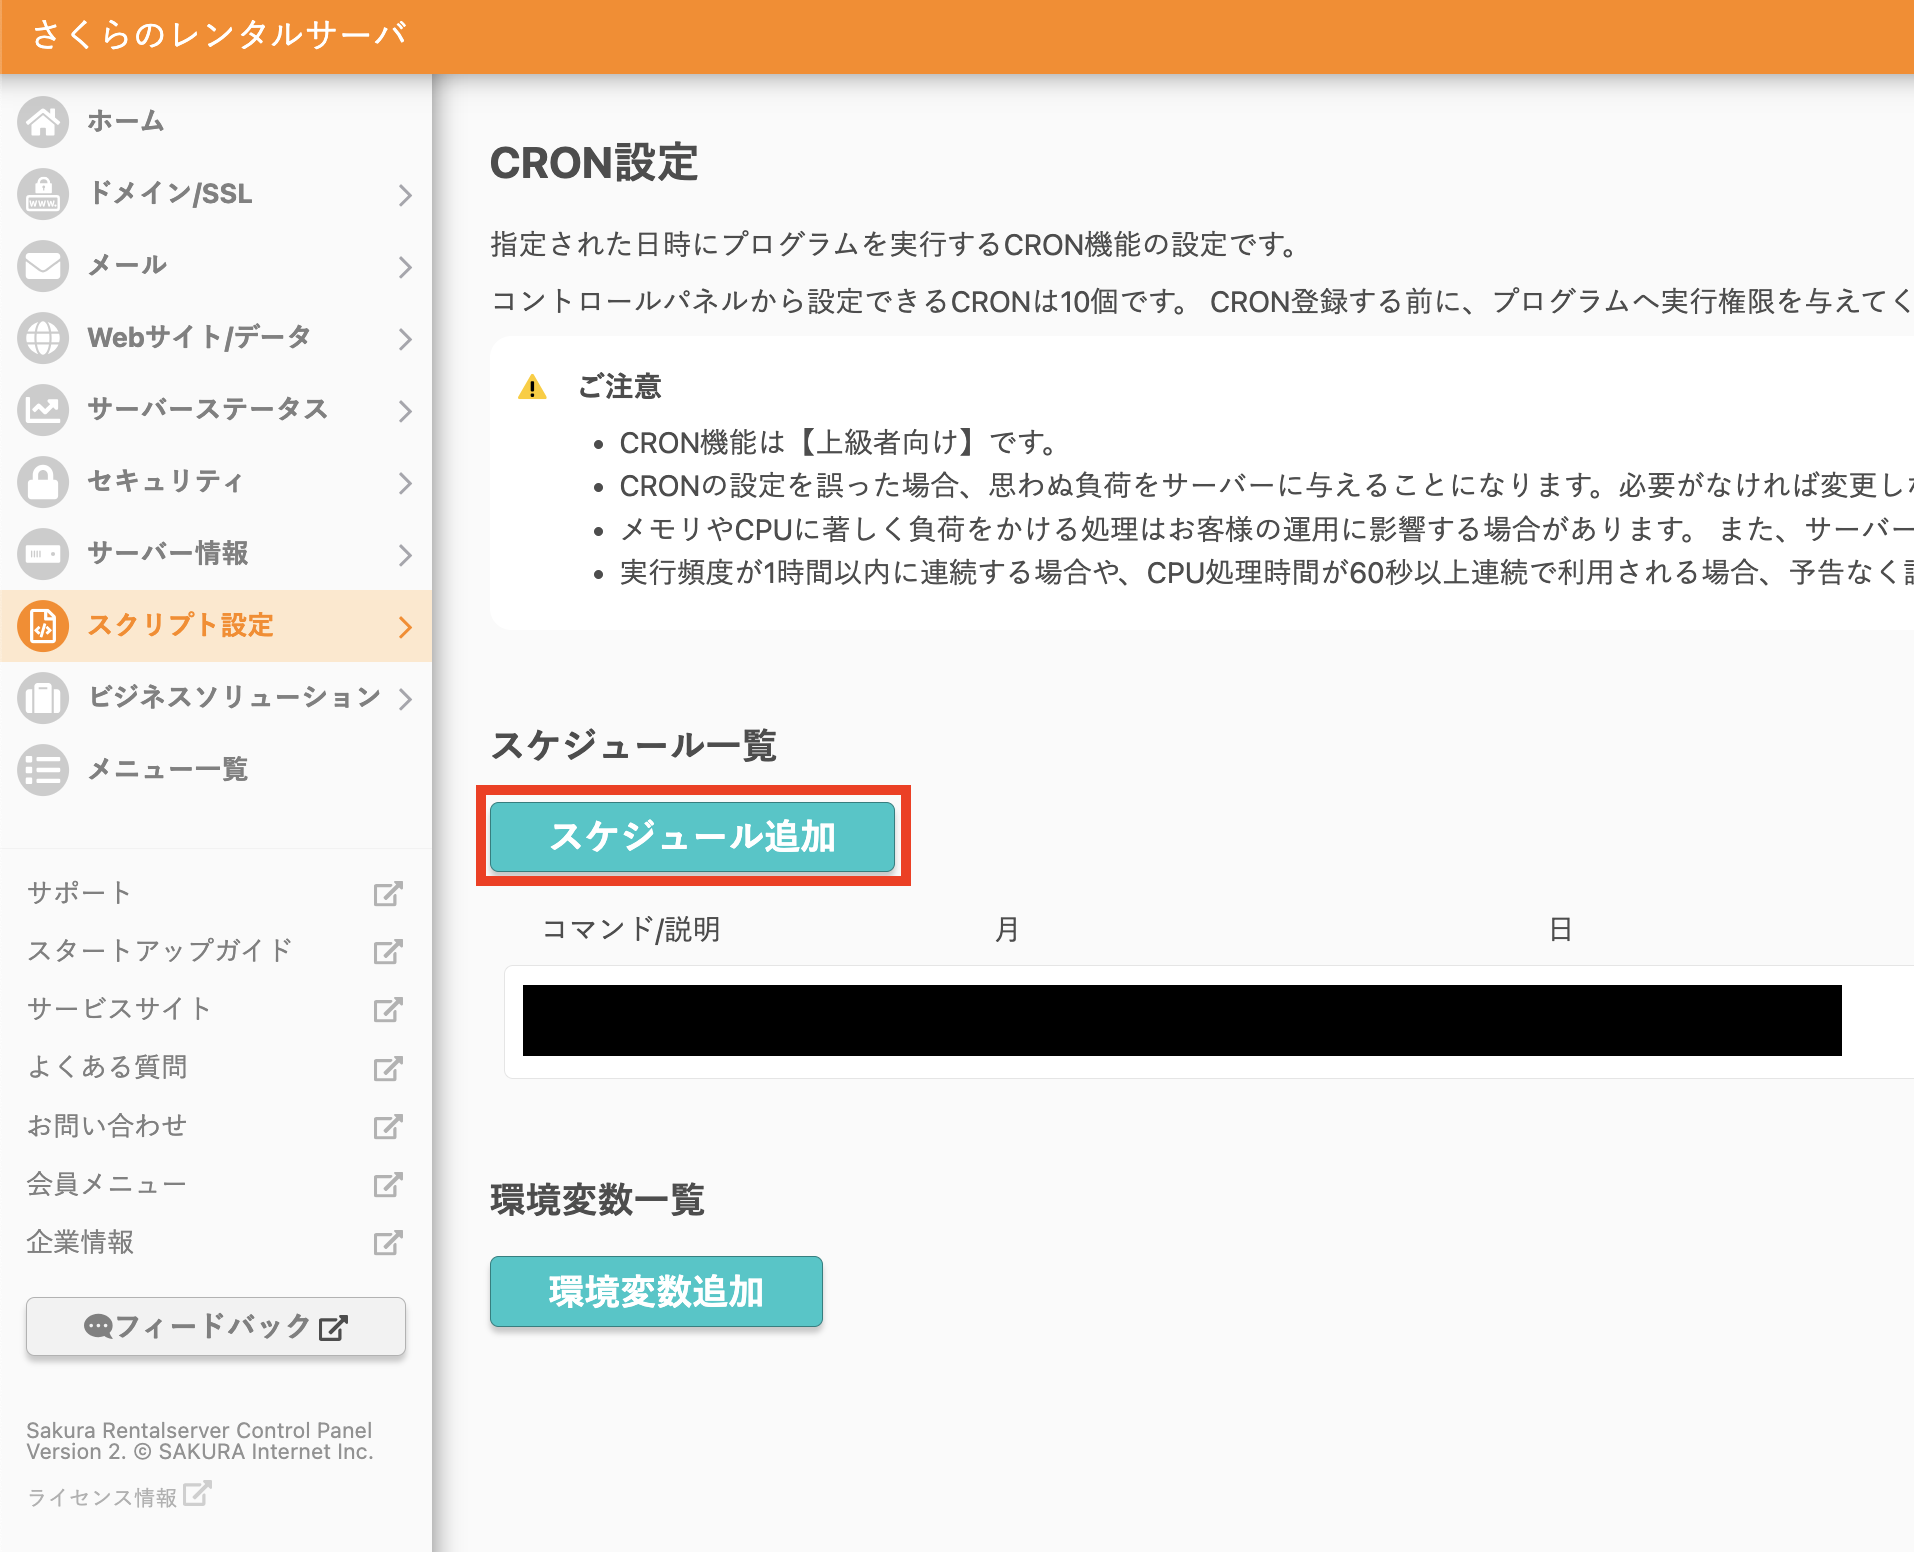Click the orange Script Settings icon
The height and width of the screenshot is (1552, 1914).
[43, 626]
